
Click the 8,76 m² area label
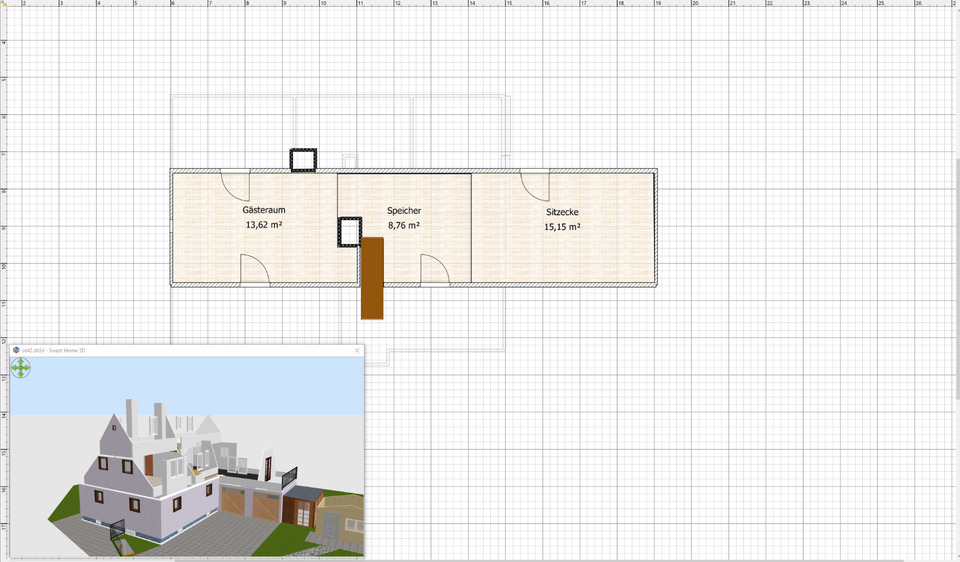(x=403, y=226)
